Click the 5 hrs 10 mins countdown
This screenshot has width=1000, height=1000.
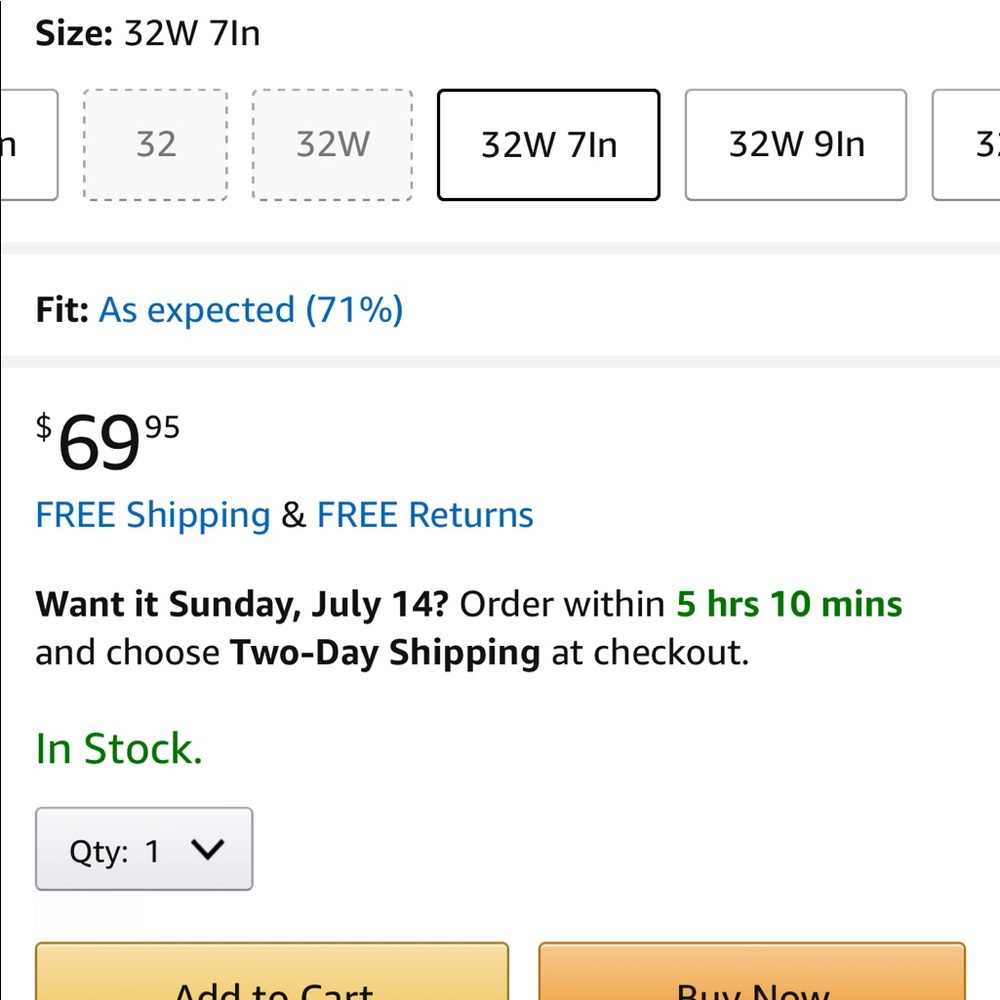click(x=789, y=604)
